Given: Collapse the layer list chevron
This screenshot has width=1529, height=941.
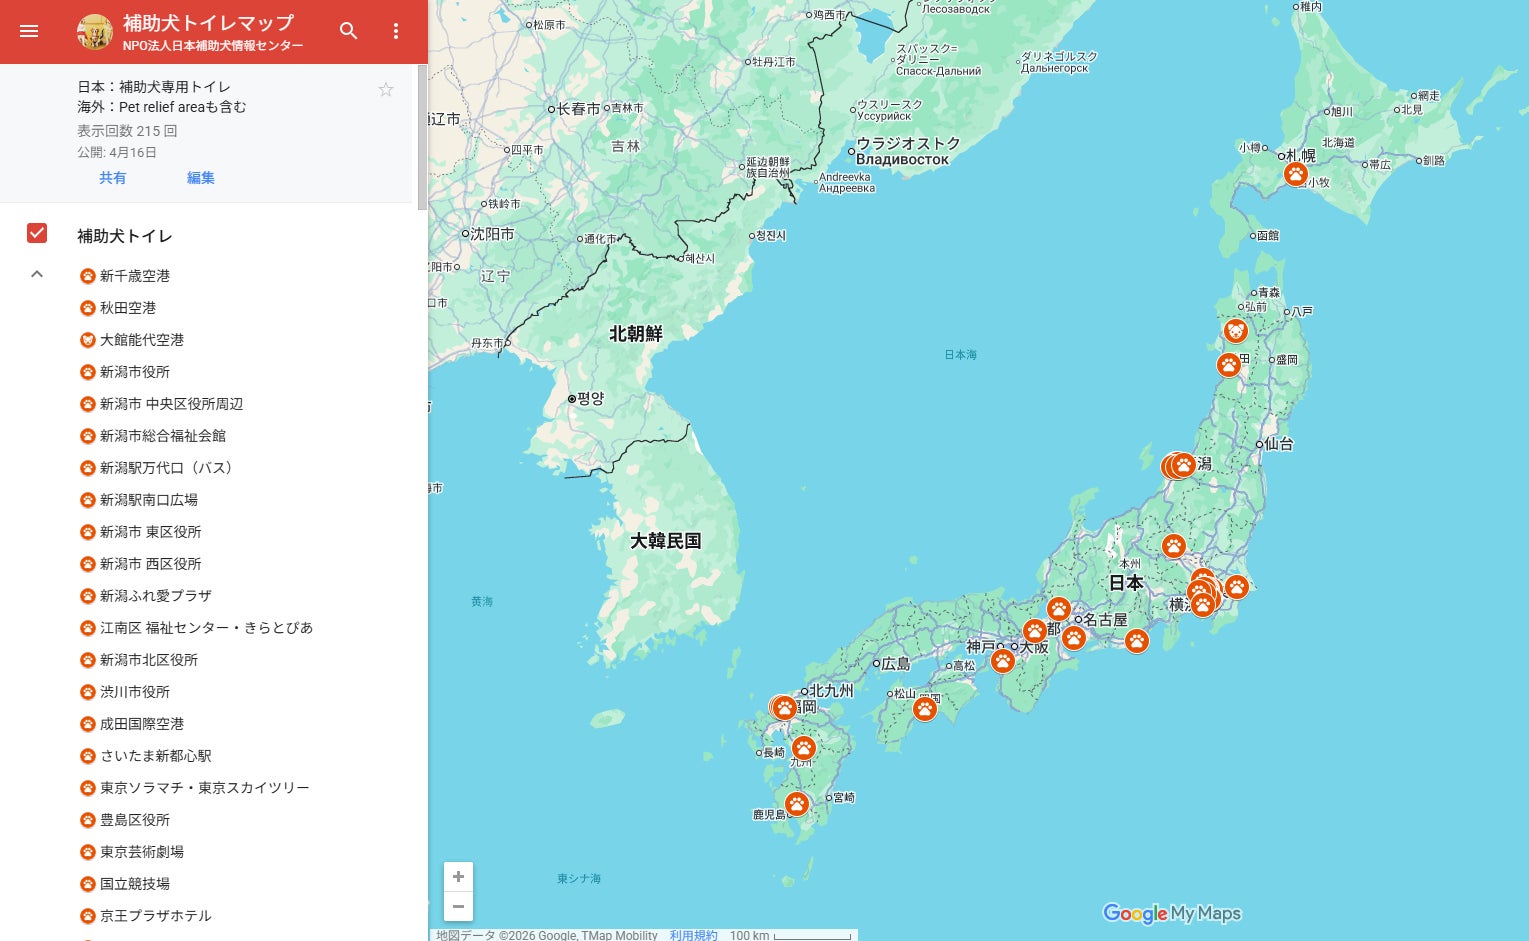Looking at the screenshot, I should (37, 274).
